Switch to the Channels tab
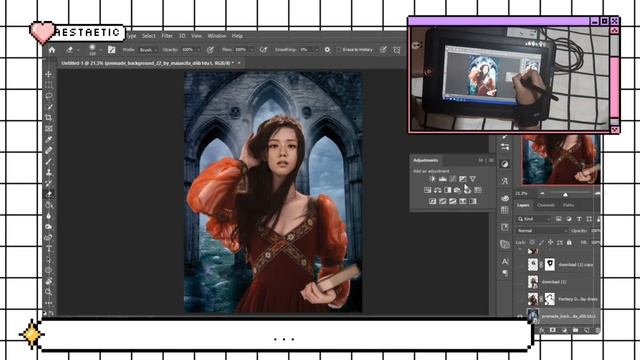 [546, 205]
